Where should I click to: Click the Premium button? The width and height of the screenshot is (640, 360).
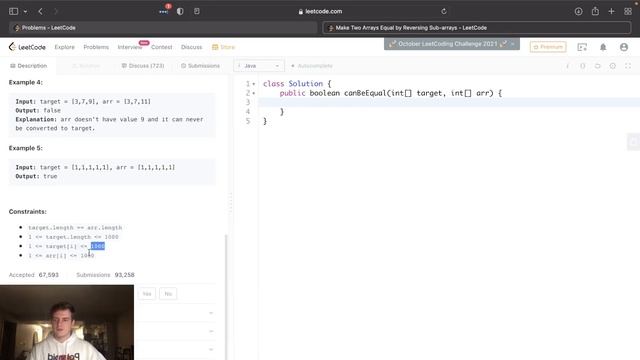tap(548, 47)
